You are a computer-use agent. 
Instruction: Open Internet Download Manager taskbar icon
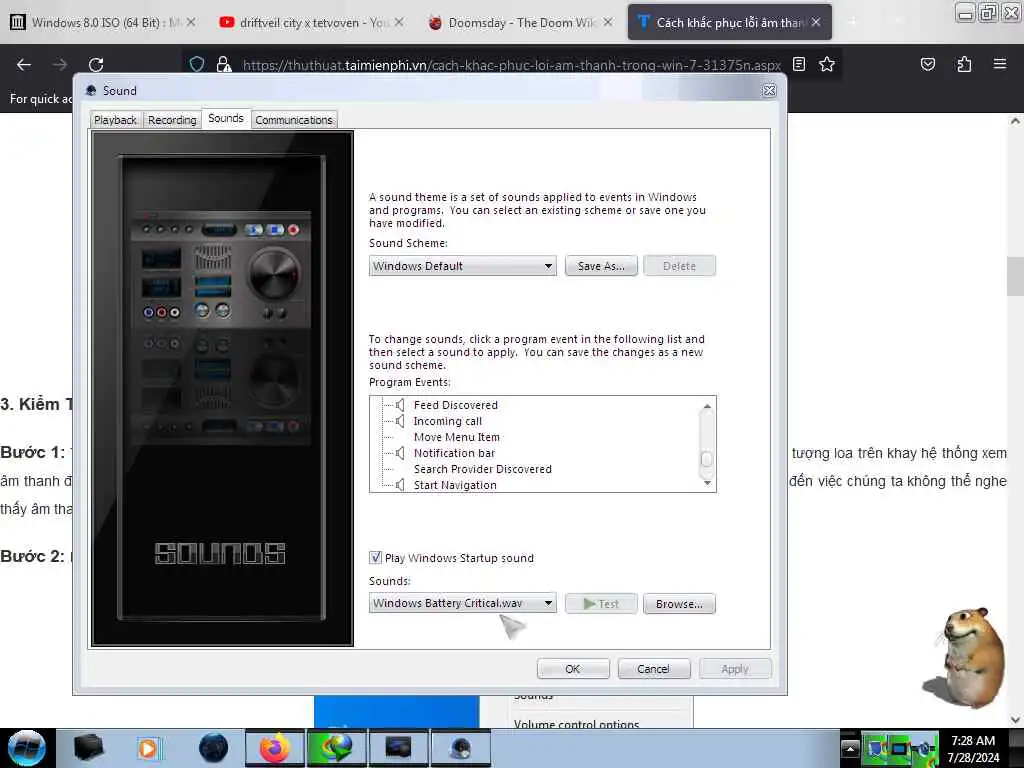337,748
